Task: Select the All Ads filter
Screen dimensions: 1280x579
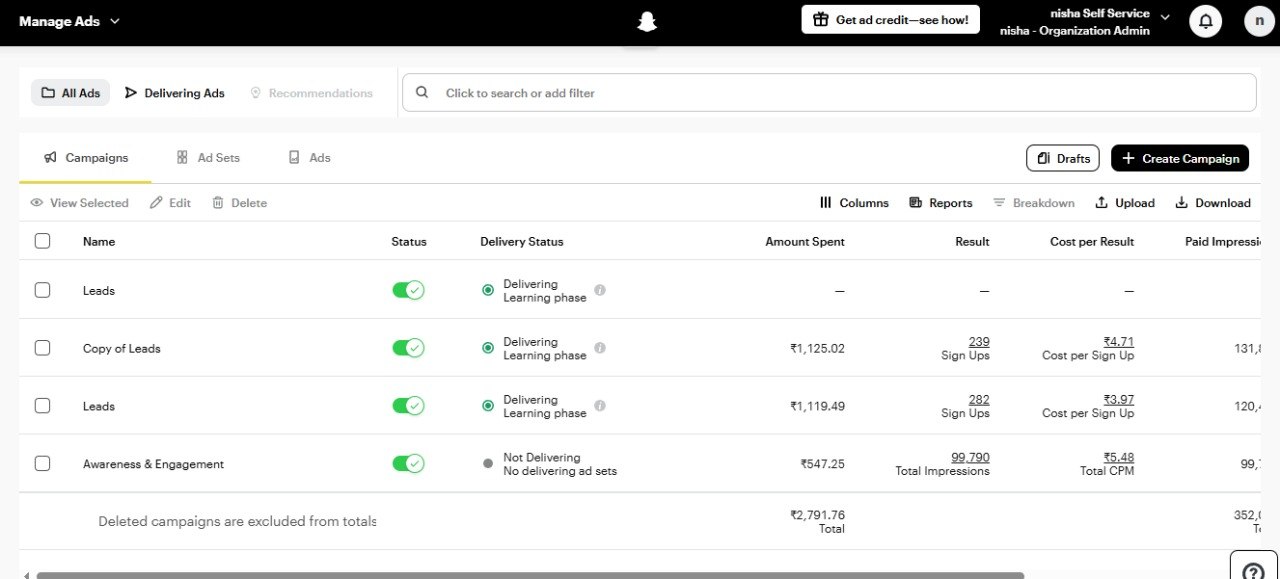Action: click(x=71, y=93)
